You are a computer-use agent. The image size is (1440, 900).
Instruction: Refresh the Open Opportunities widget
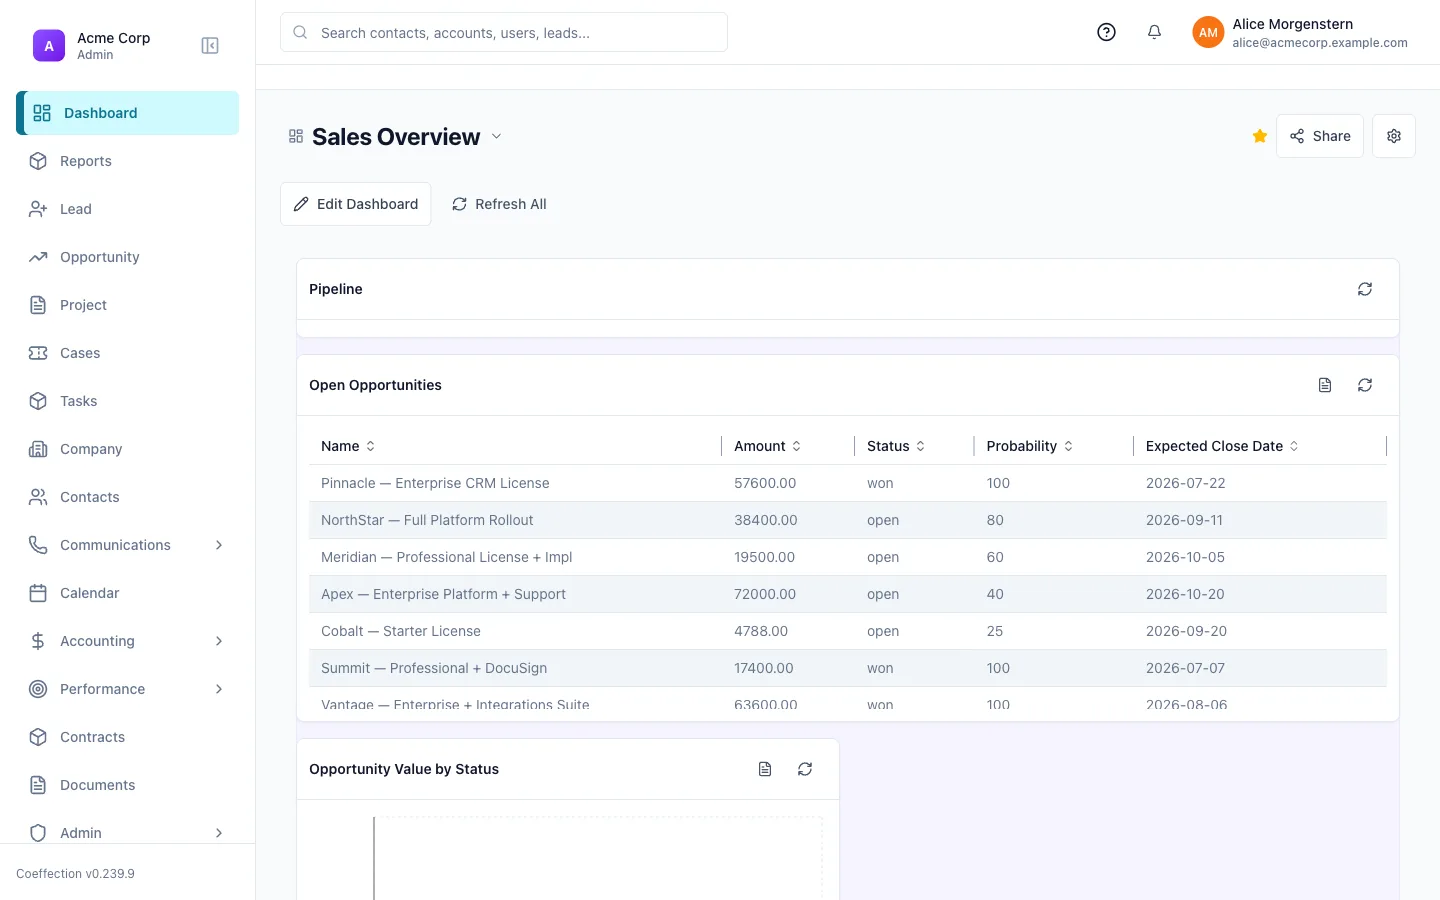[x=1365, y=385]
